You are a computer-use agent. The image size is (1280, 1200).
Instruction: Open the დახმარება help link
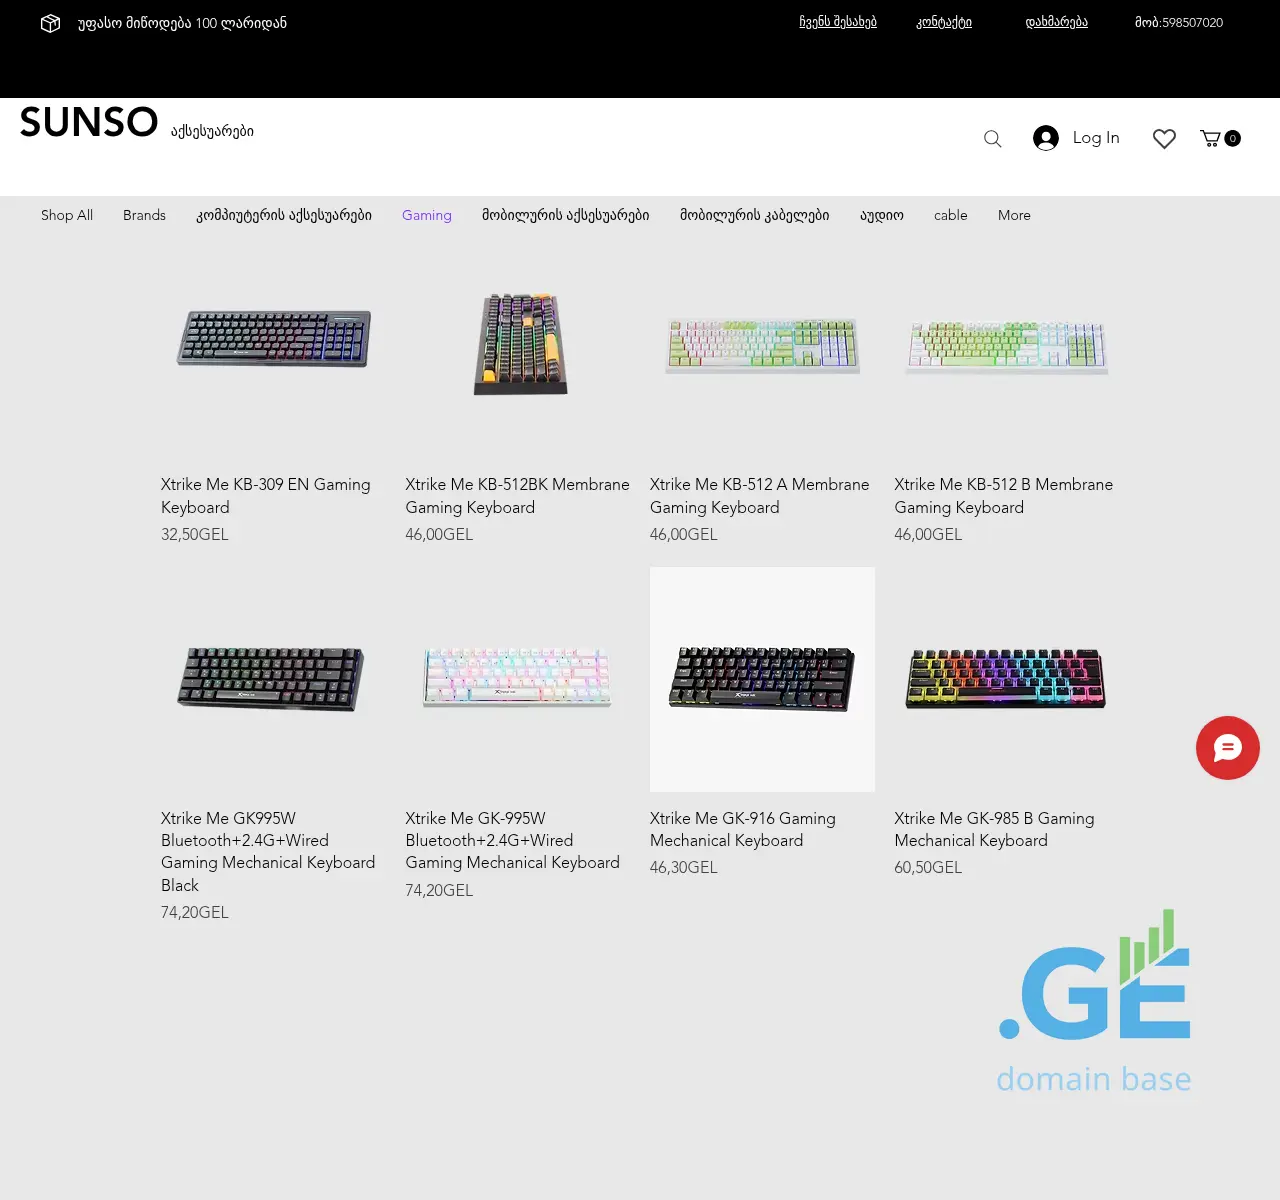[x=1054, y=22]
